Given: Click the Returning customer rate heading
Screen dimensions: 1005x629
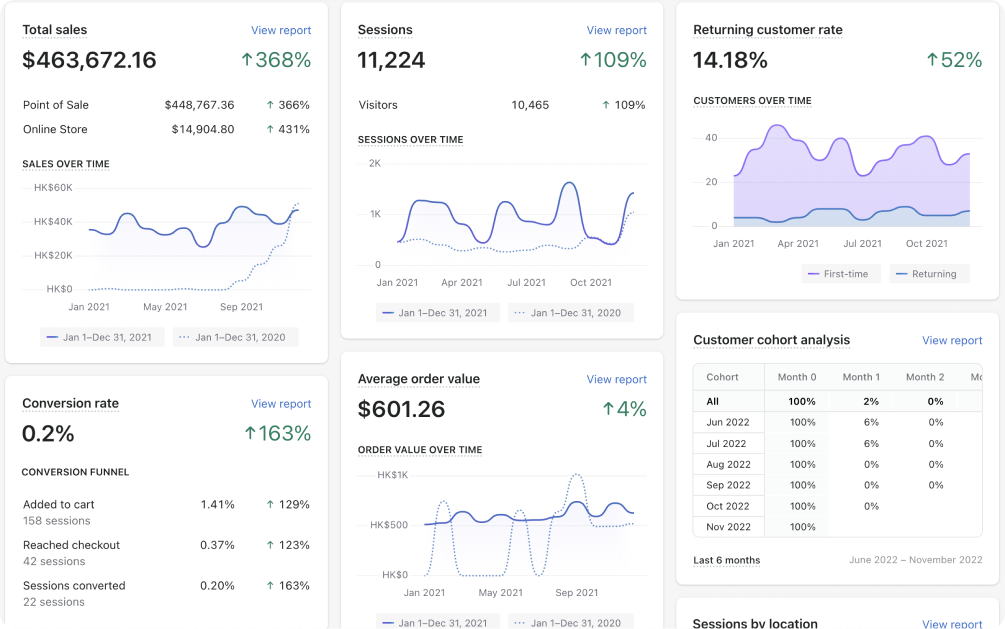Looking at the screenshot, I should (x=767, y=30).
